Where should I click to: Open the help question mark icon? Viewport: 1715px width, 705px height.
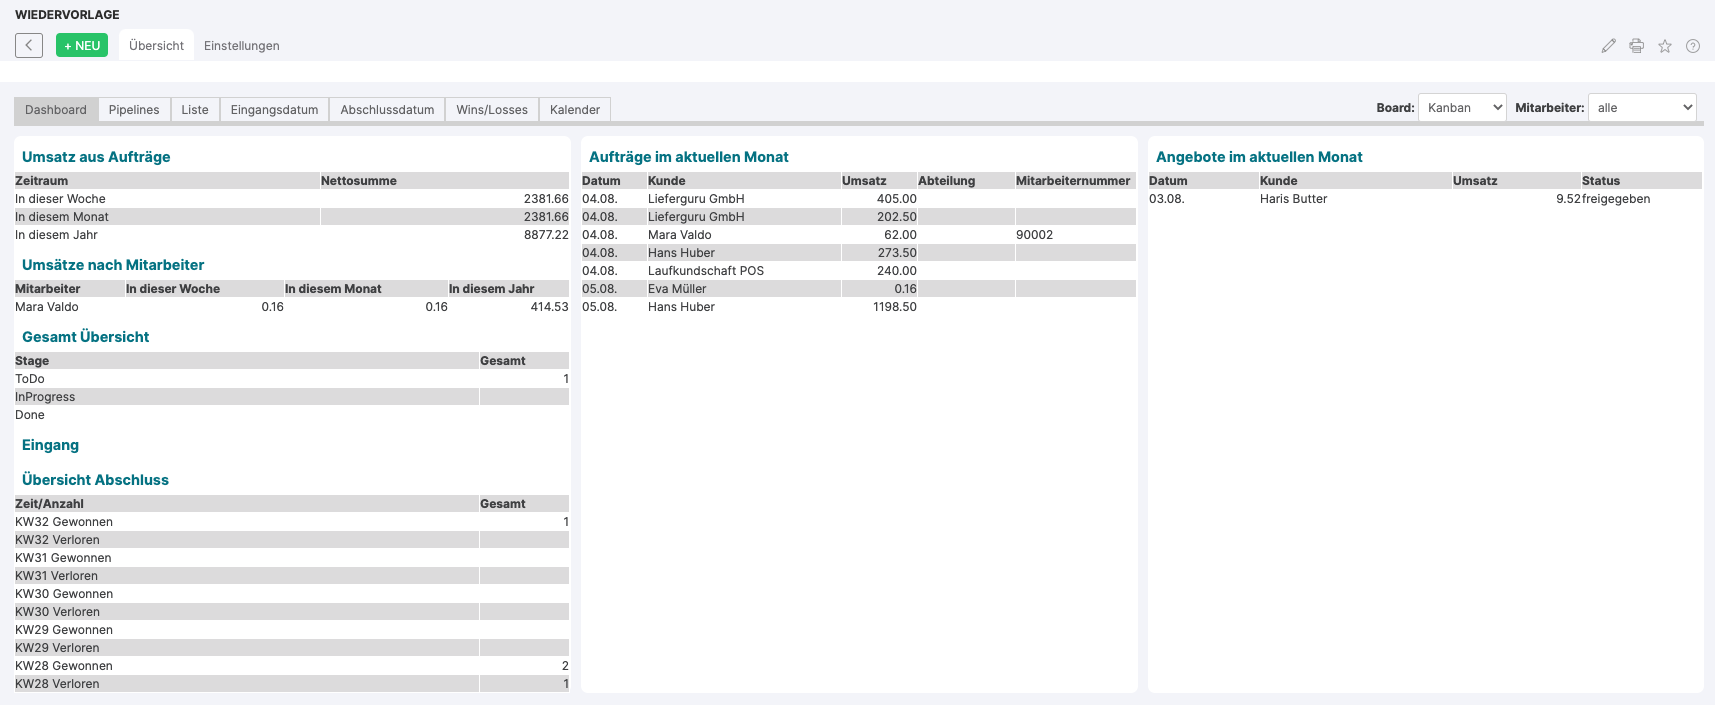(1693, 46)
